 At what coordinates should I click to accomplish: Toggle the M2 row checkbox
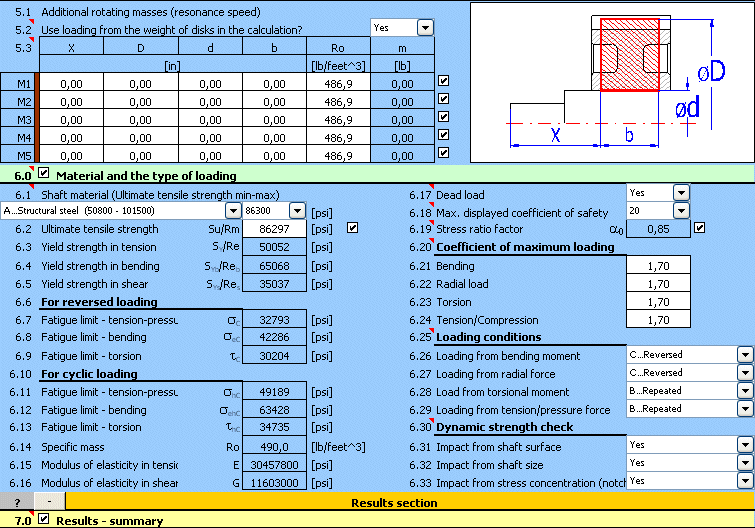(x=443, y=99)
